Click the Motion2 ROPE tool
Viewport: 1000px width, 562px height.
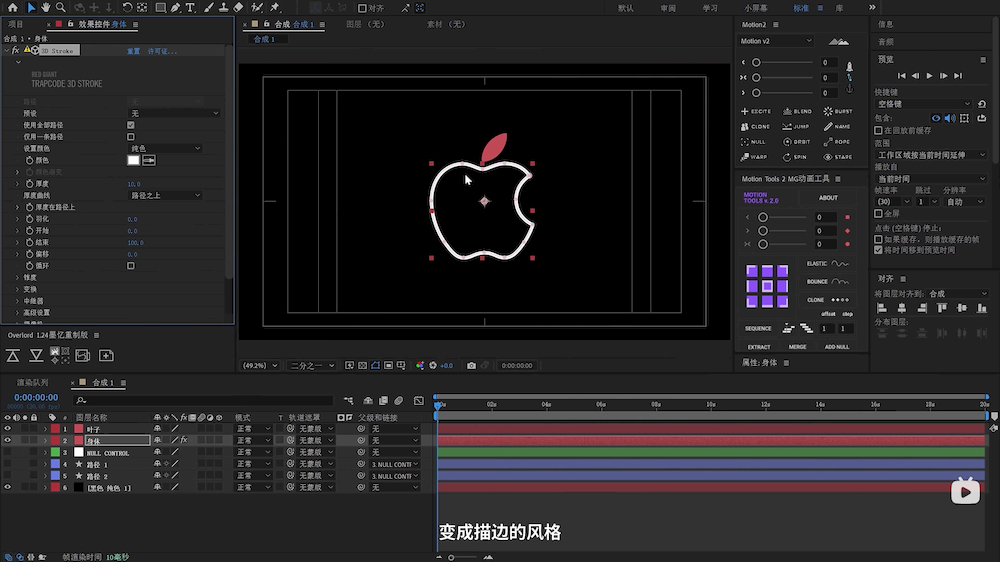(x=838, y=142)
